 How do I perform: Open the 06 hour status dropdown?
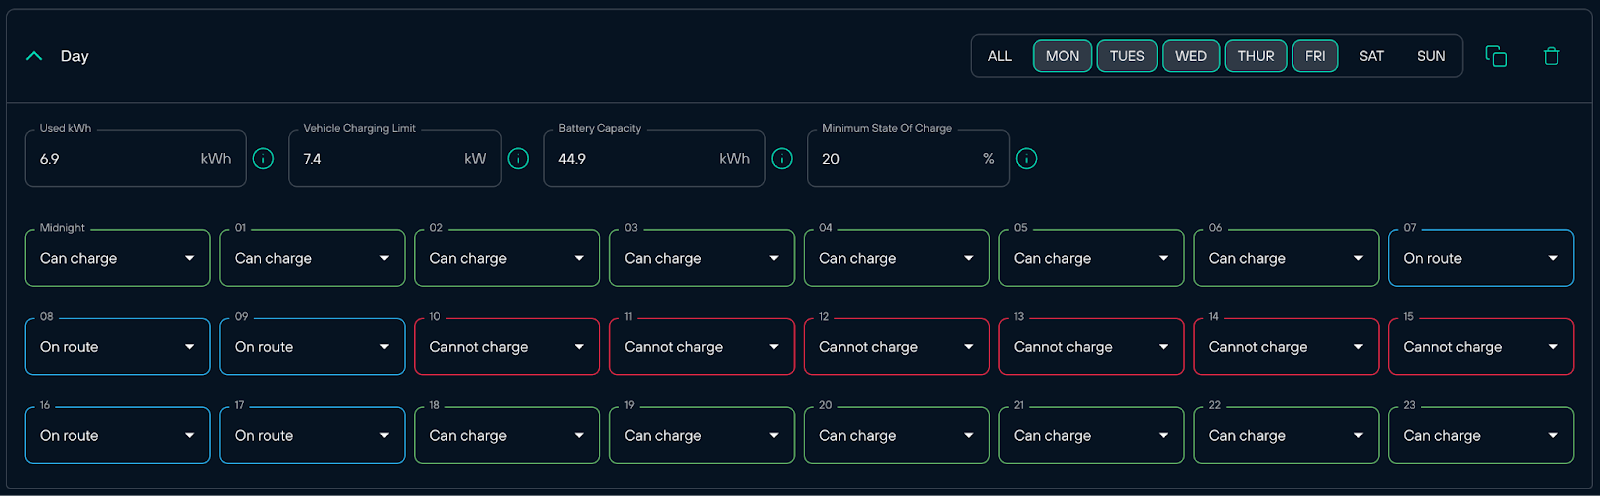[x=1286, y=258]
